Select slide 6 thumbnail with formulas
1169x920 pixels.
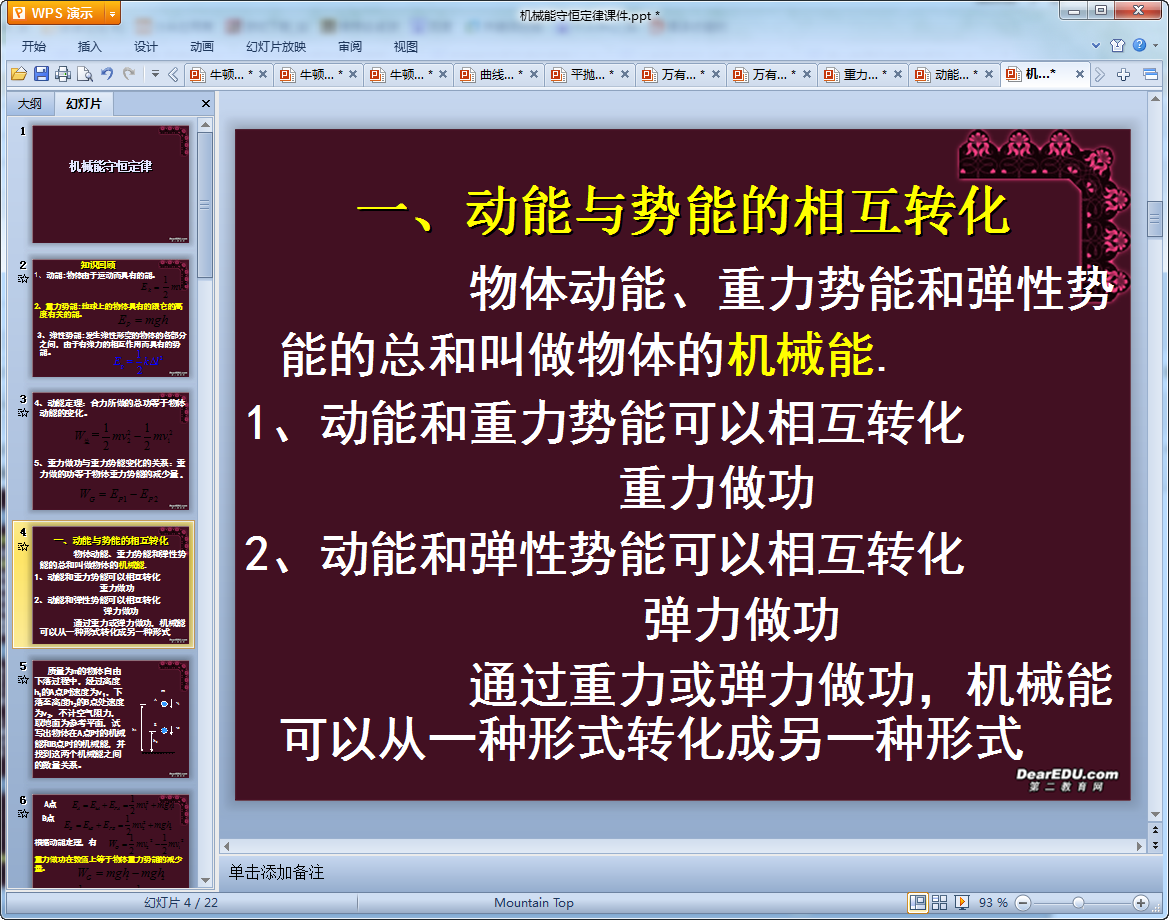[x=110, y=841]
